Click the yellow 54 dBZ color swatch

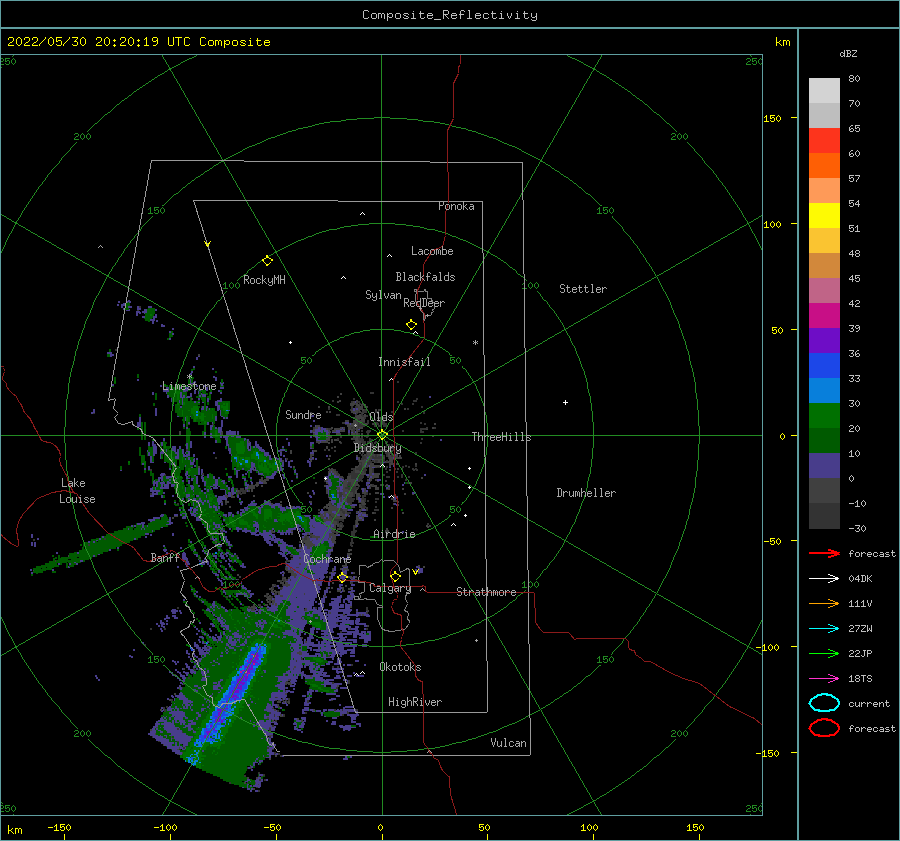click(824, 215)
